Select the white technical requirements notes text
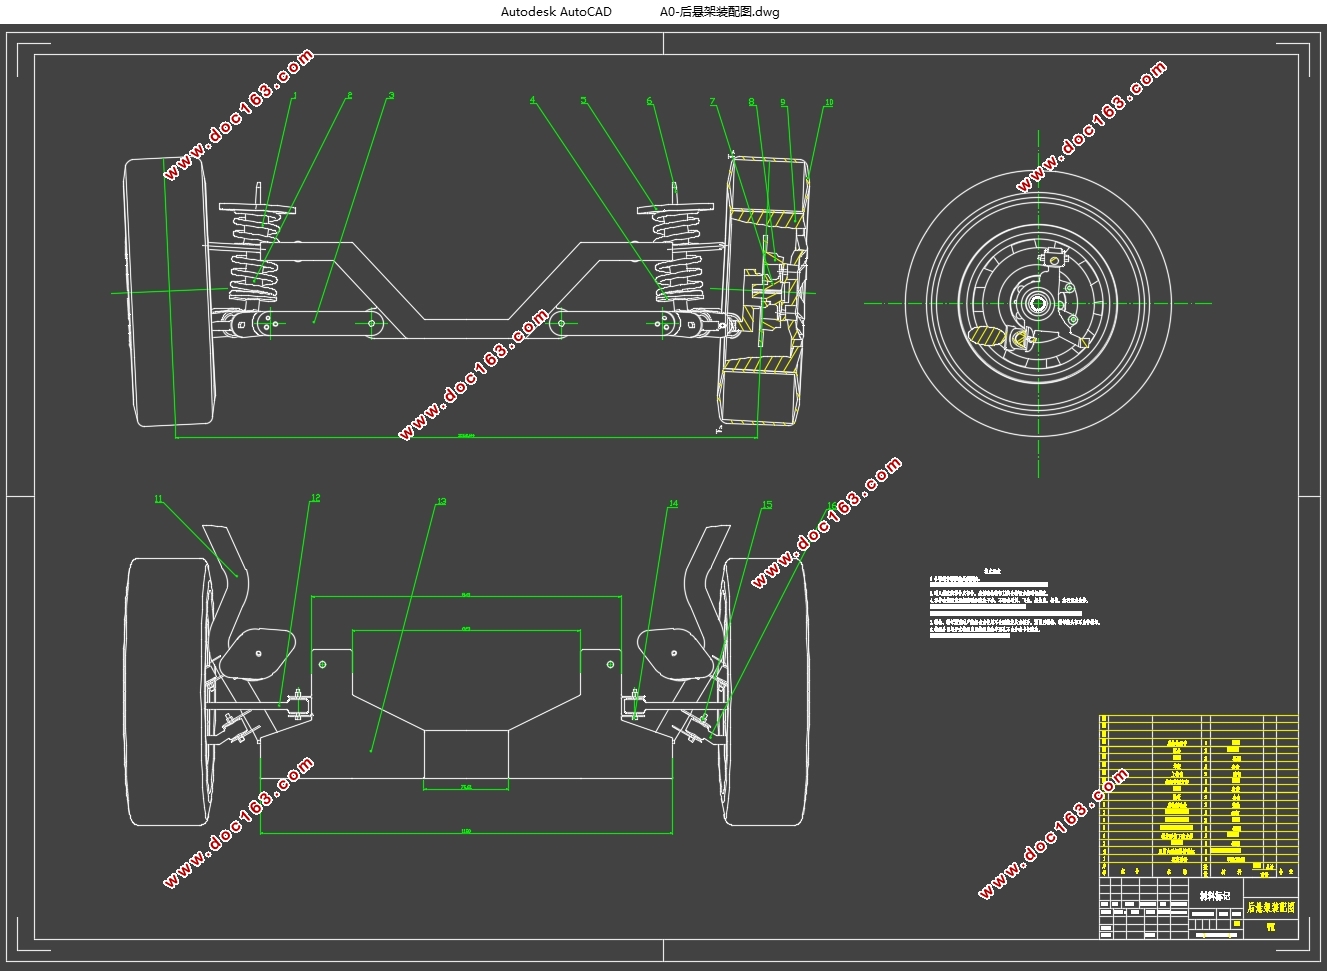Screen dimensions: 1327x971 click(x=1015, y=603)
